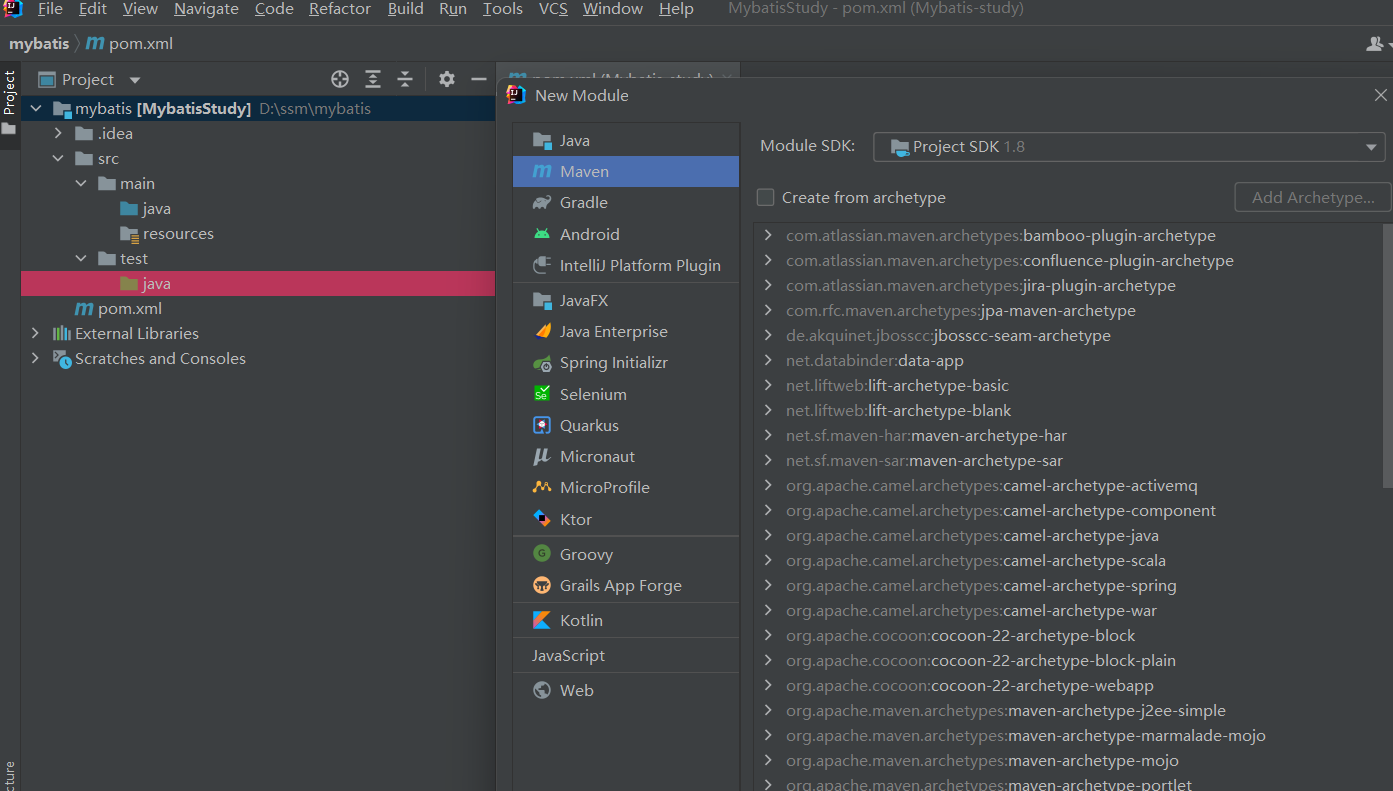This screenshot has height=791, width=1393.
Task: Choose the Grails App Forge icon
Action: click(542, 586)
